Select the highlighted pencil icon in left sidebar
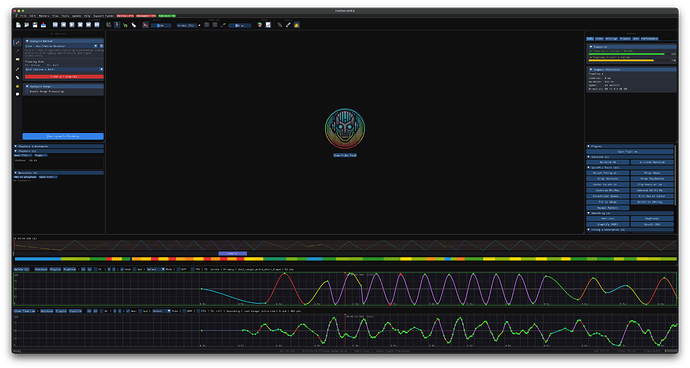The height and width of the screenshot is (368, 690). pos(18,43)
